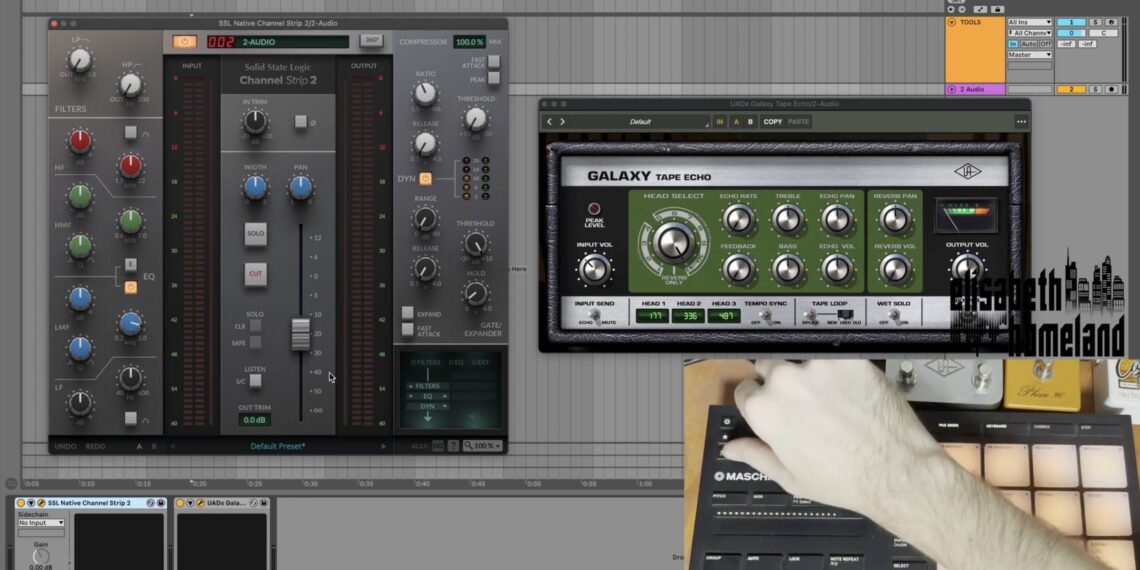1140x570 pixels.
Task: Toggle the DYN power icon
Action: pos(425,179)
